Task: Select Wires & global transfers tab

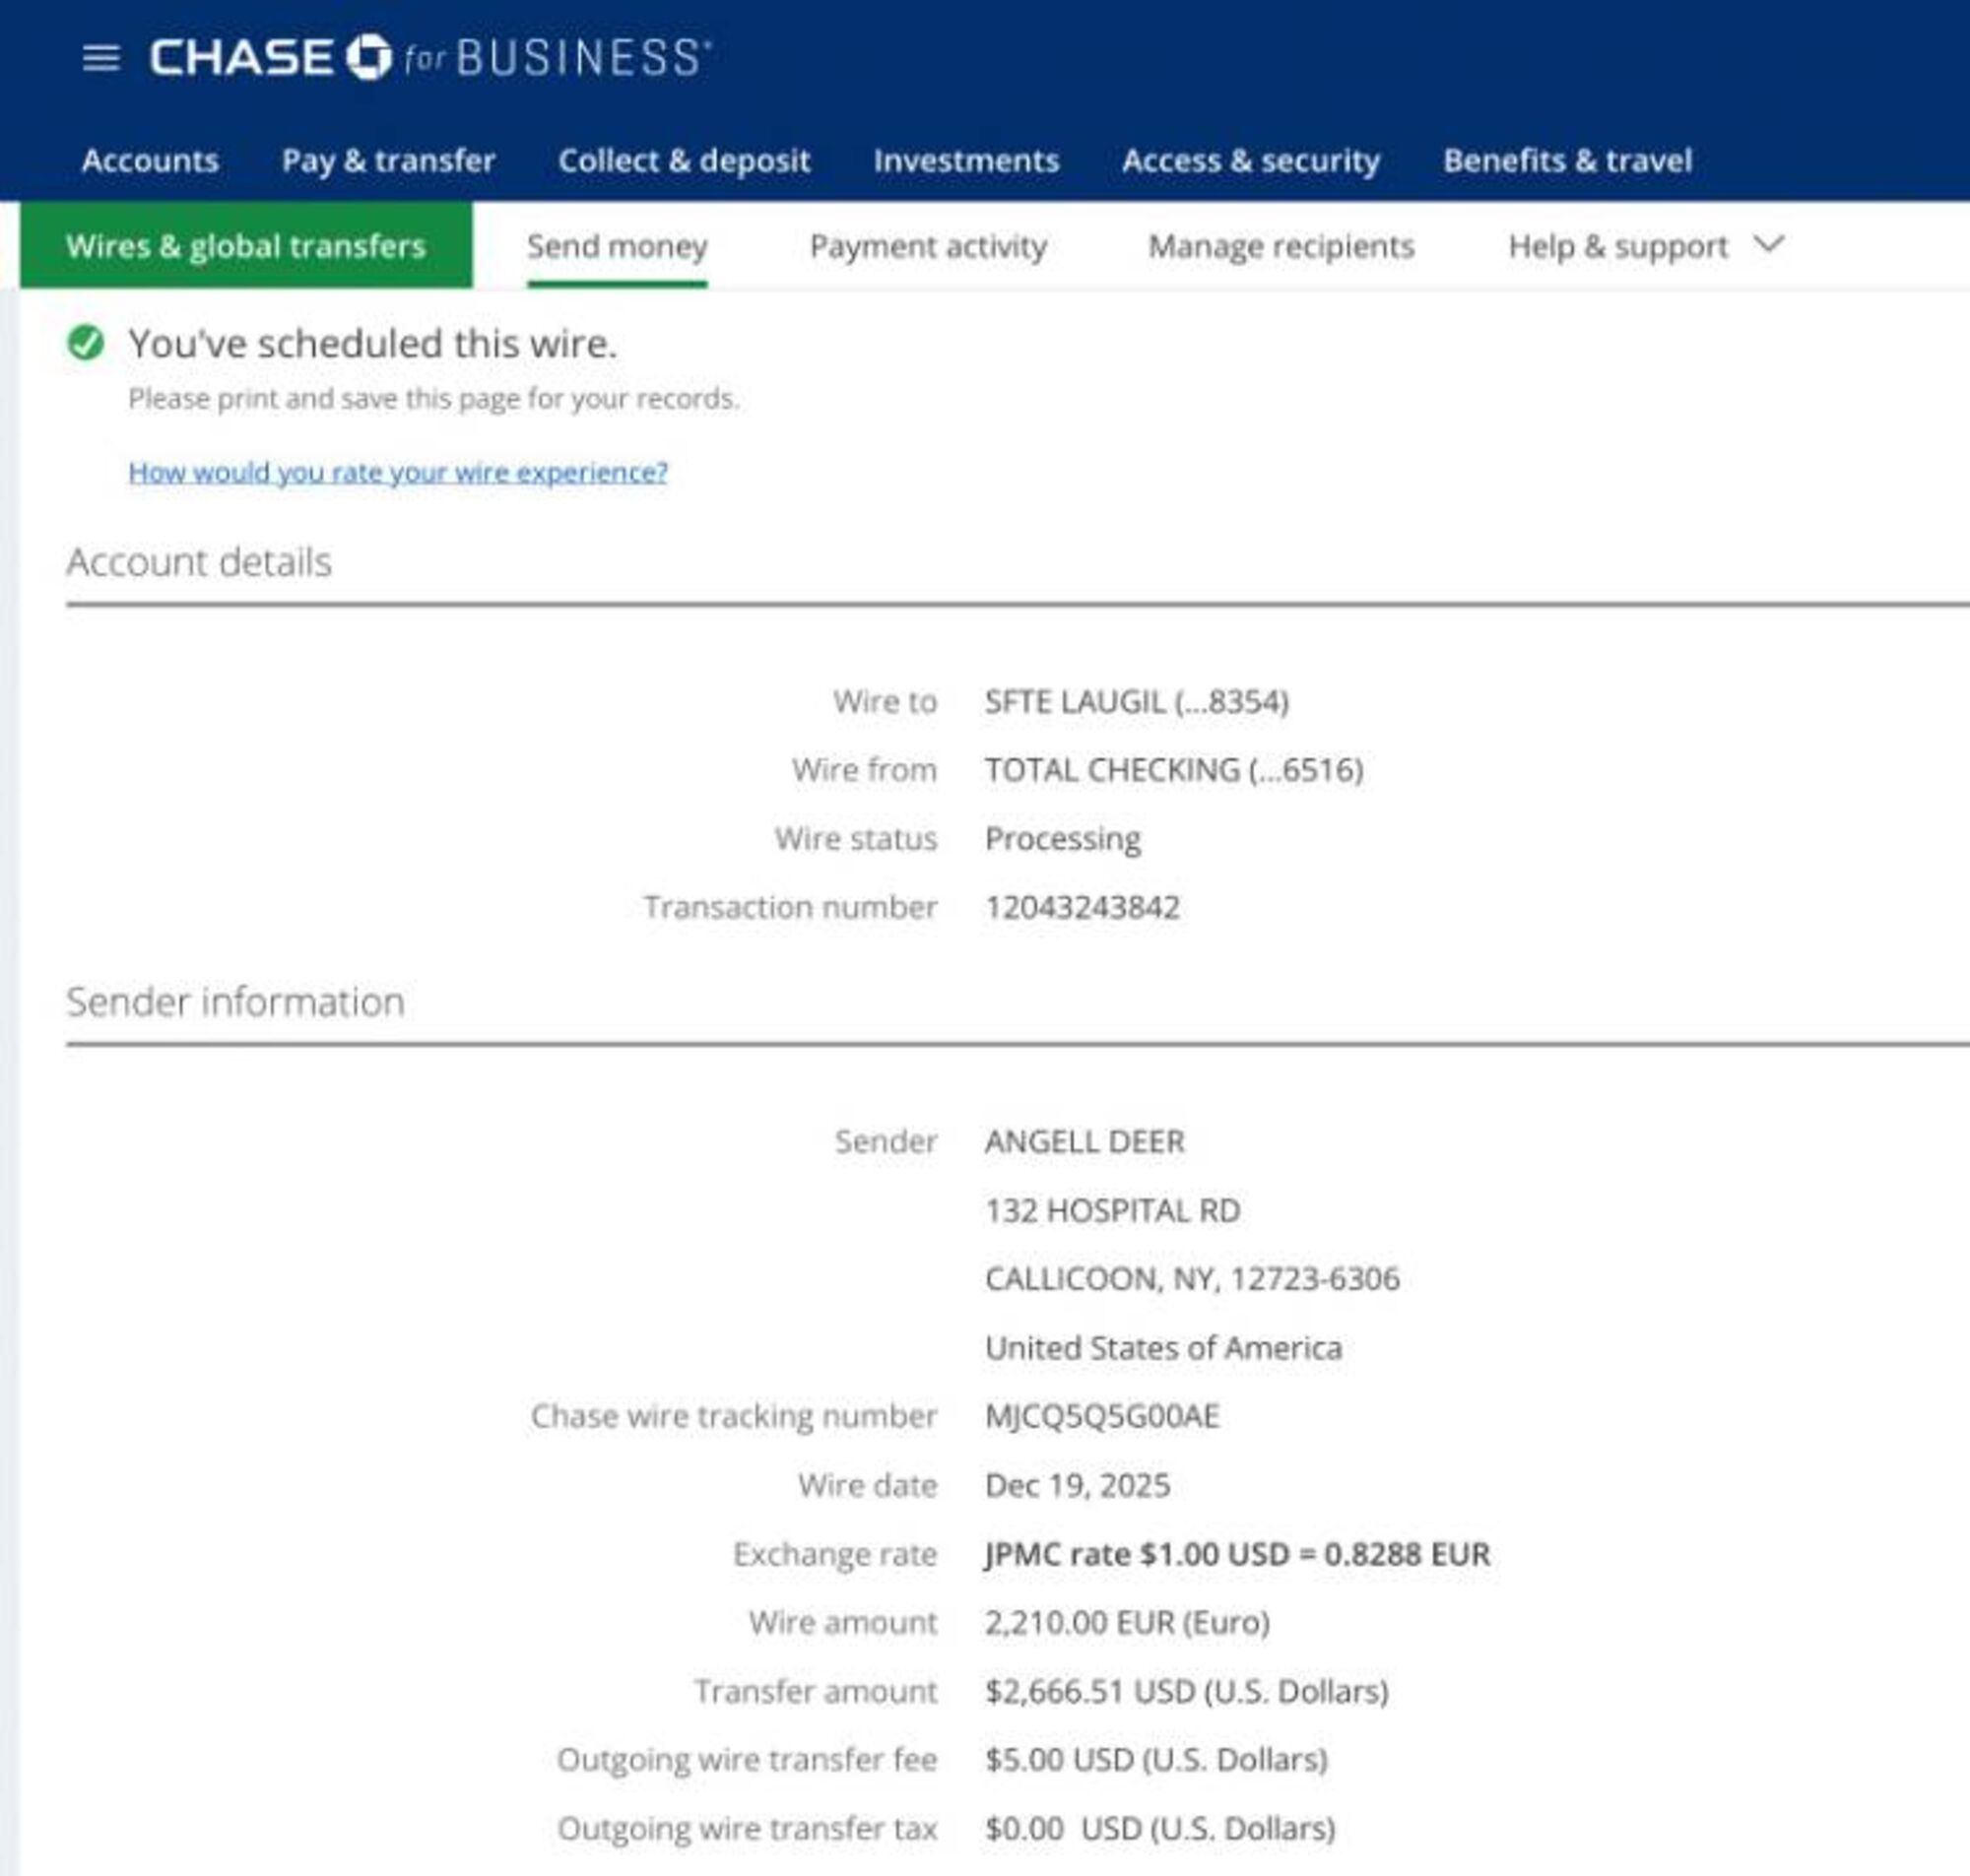Action: (246, 246)
